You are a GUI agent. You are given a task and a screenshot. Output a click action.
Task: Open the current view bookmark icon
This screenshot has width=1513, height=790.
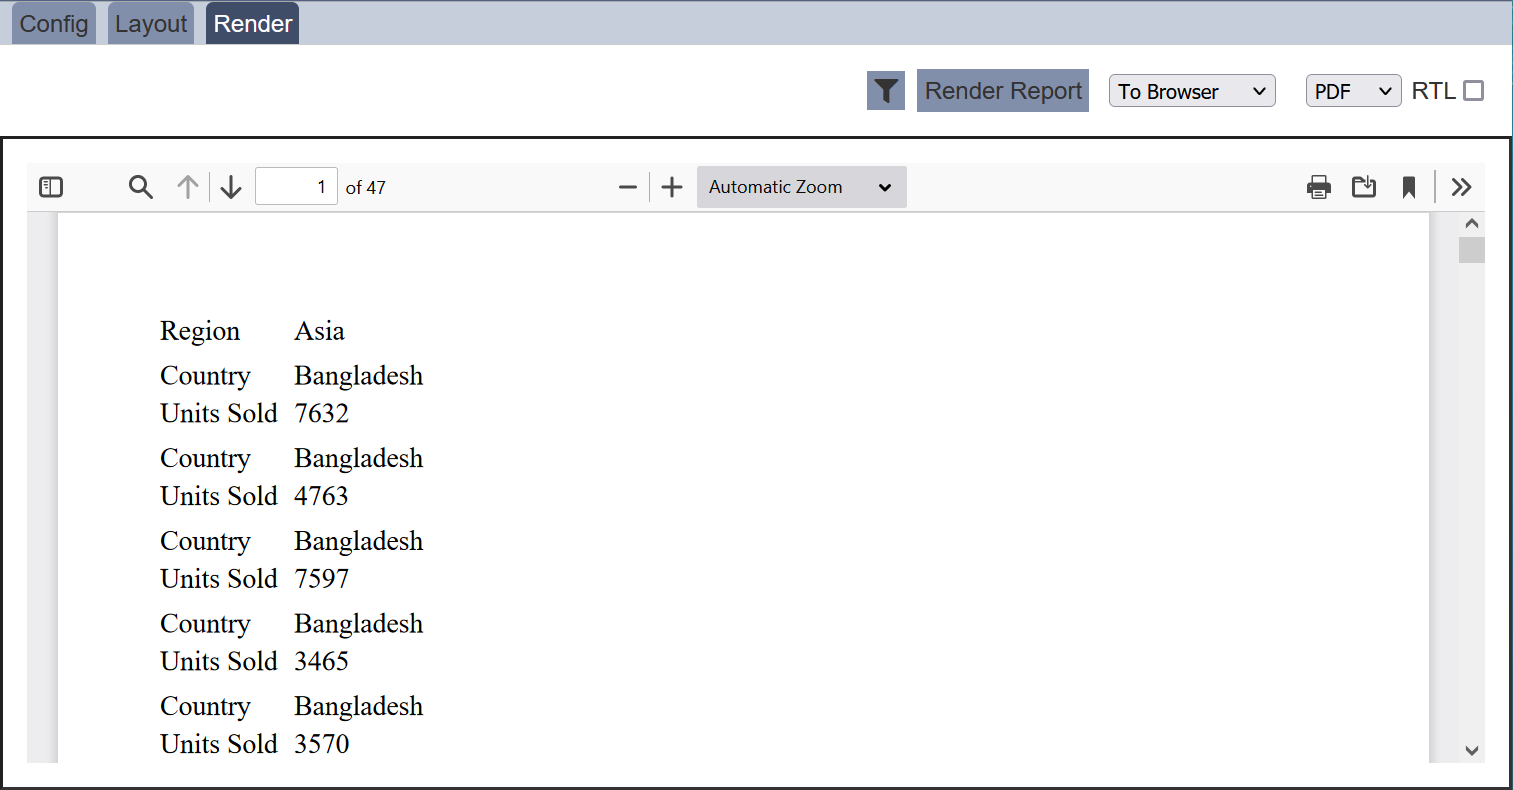[x=1409, y=187]
